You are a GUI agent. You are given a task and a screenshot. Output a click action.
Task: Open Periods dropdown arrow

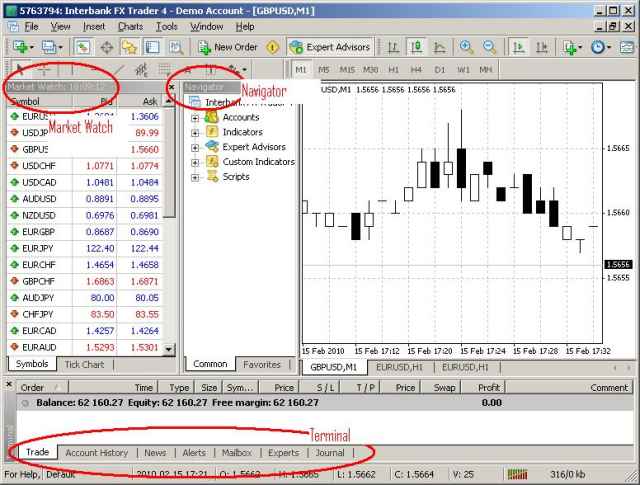pos(609,48)
